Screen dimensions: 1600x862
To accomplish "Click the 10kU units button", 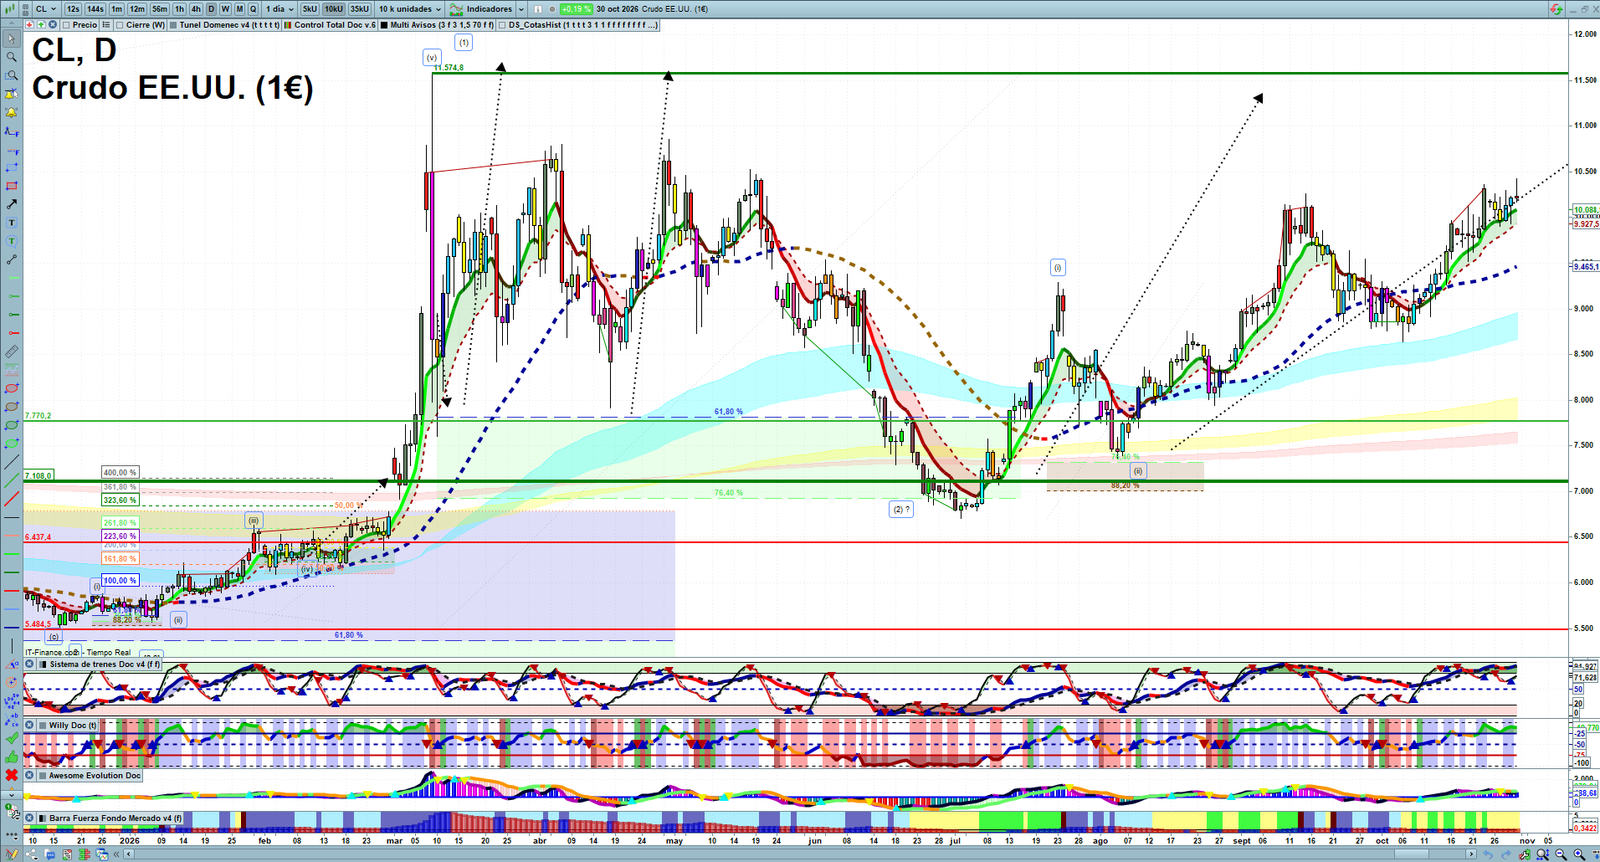I will pyautogui.click(x=333, y=9).
